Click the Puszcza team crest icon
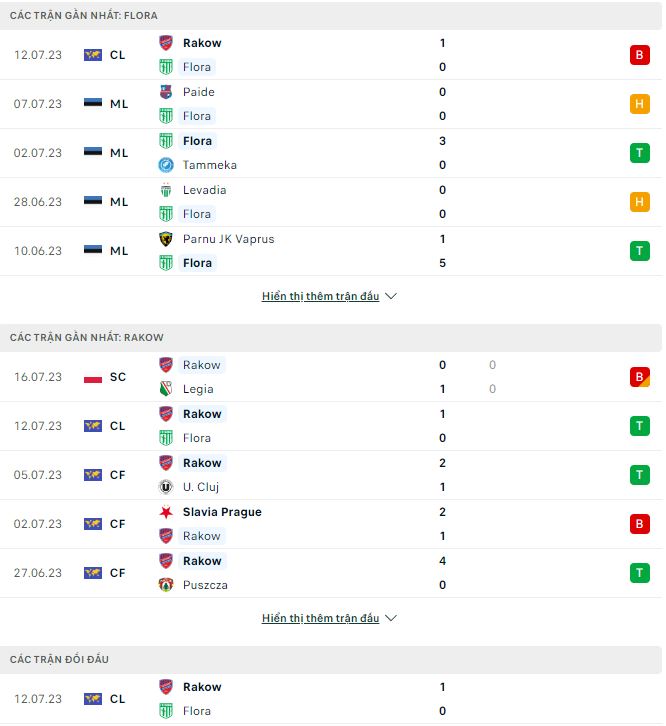 point(166,585)
